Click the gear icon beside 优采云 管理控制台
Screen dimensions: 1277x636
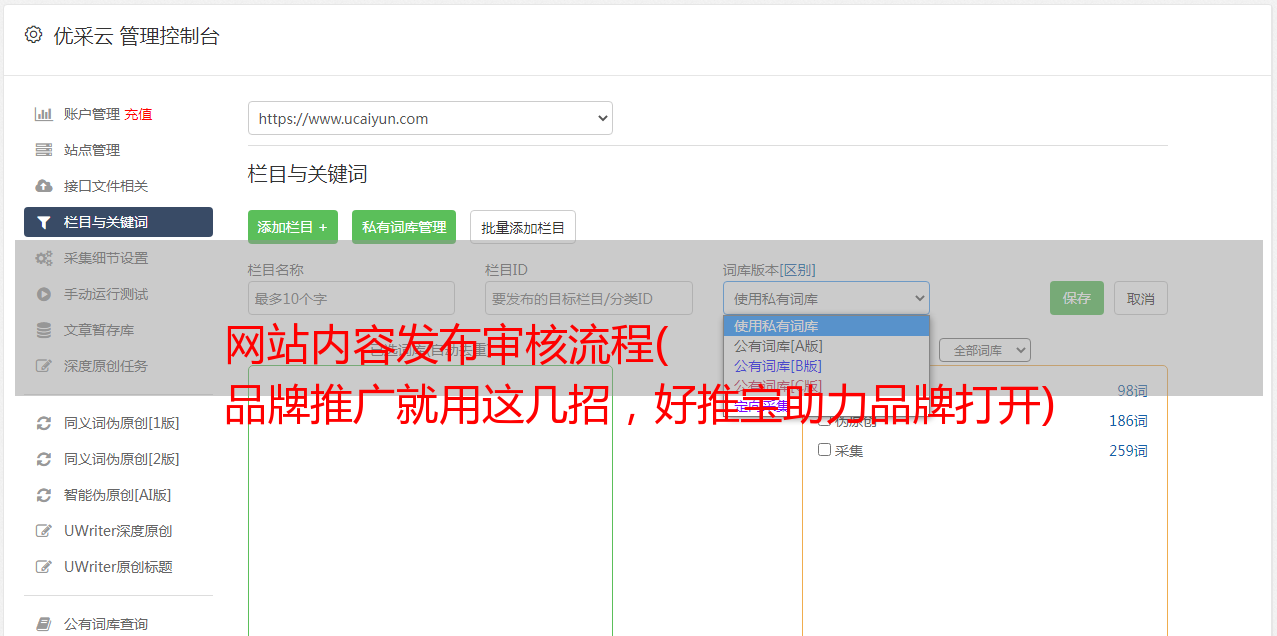coord(33,35)
